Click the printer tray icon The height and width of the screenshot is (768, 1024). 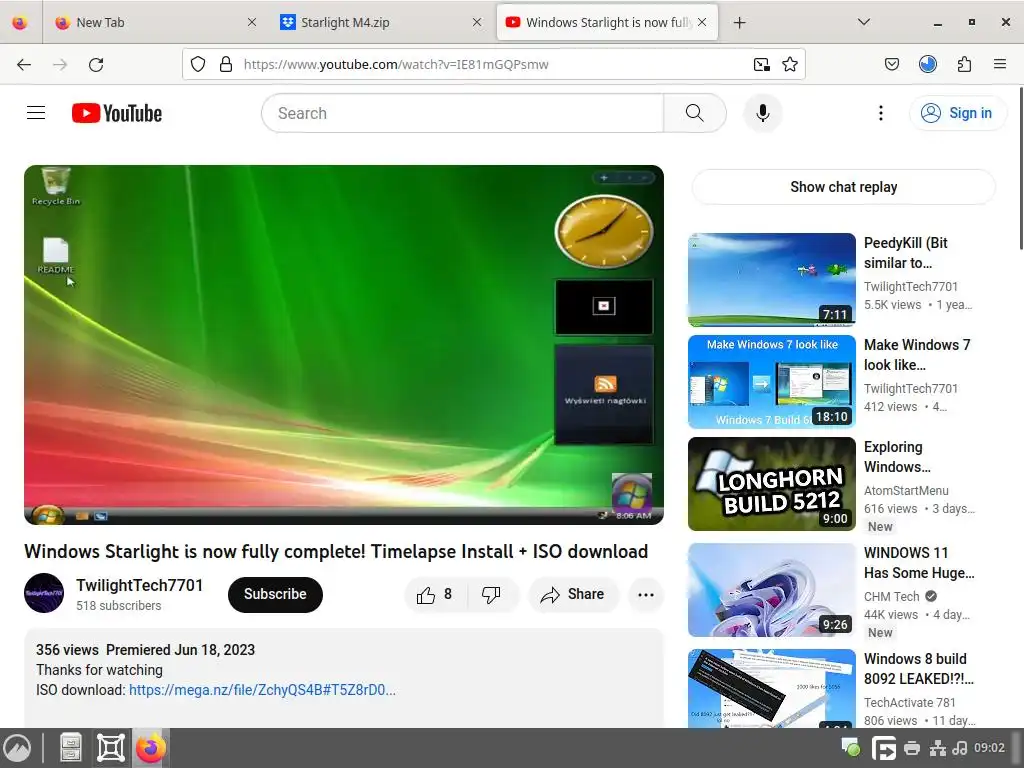point(912,748)
